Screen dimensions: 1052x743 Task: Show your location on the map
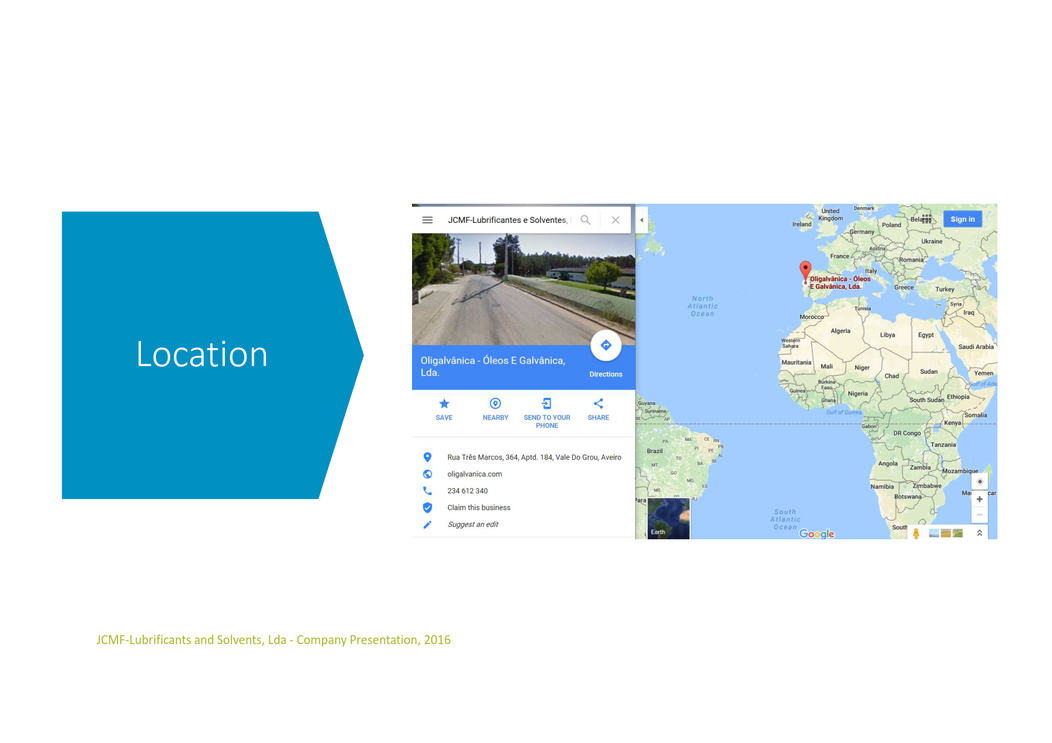point(979,481)
